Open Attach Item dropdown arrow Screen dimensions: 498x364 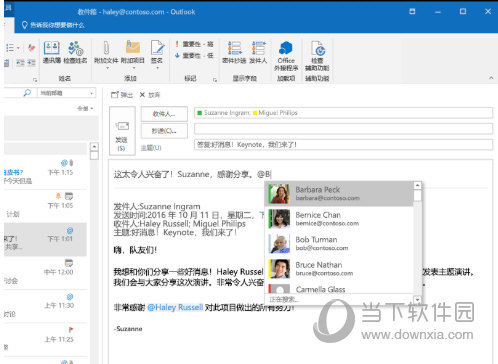click(134, 68)
